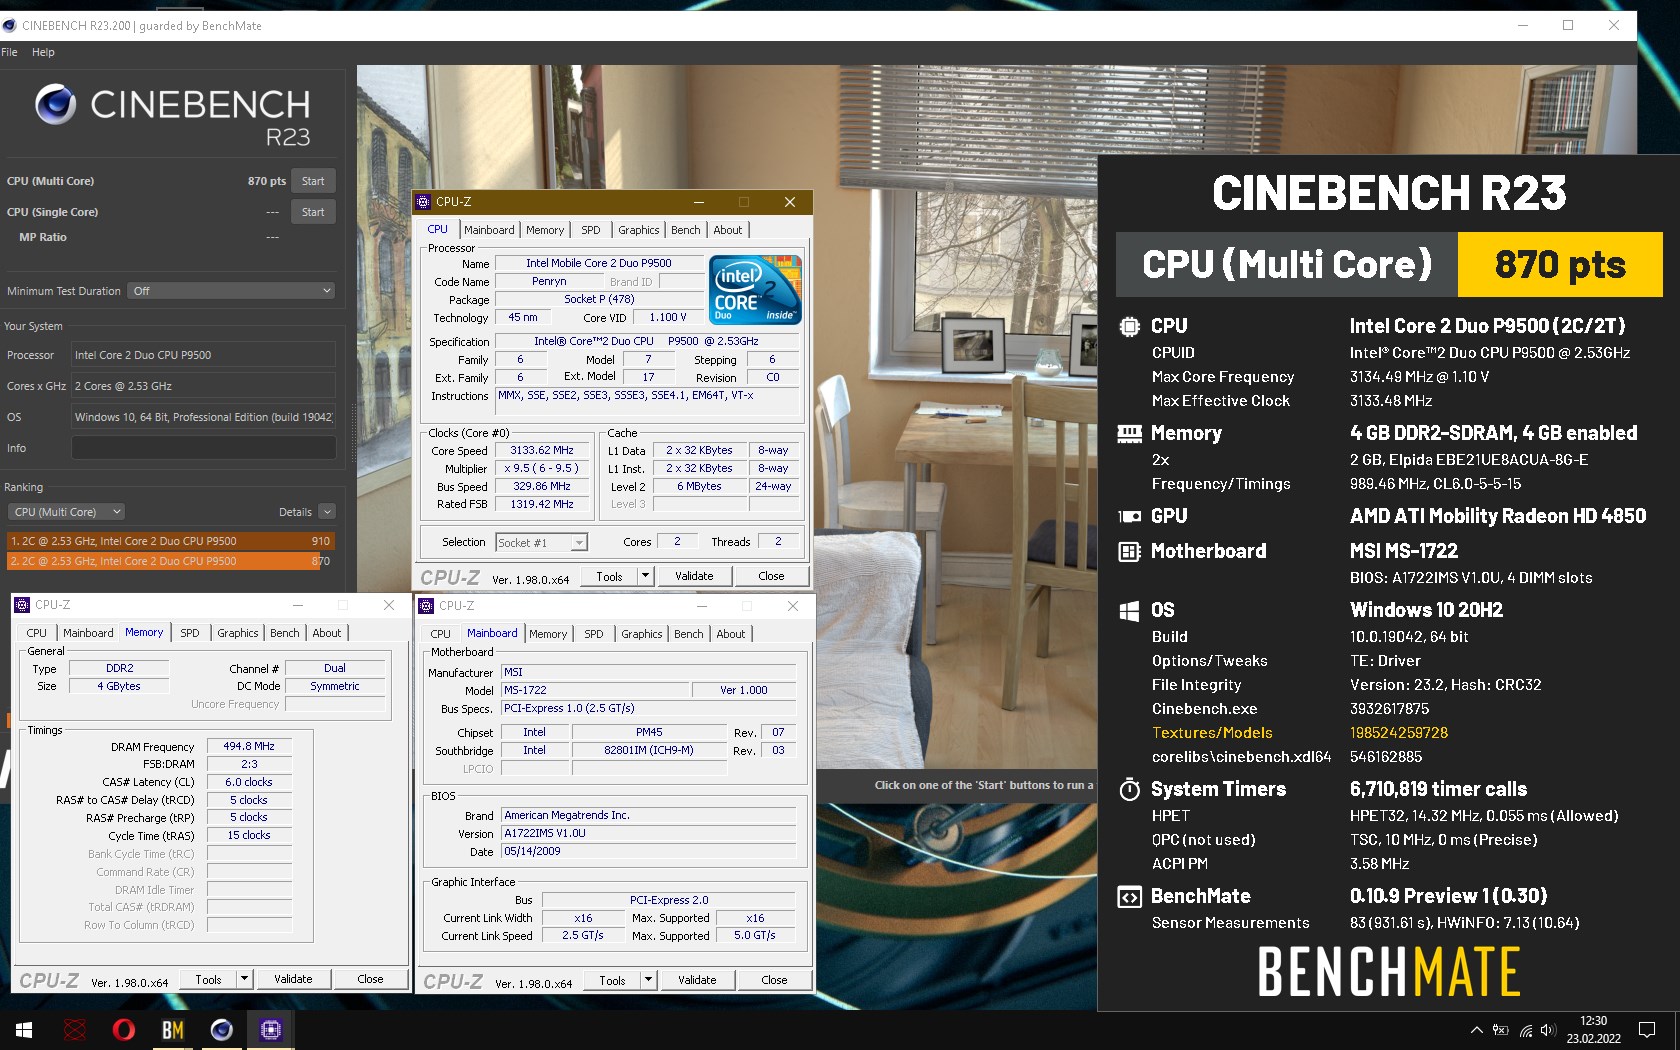Open the CPU (Multi Core) ranking dropdown
This screenshot has height=1050, width=1680.
point(66,512)
